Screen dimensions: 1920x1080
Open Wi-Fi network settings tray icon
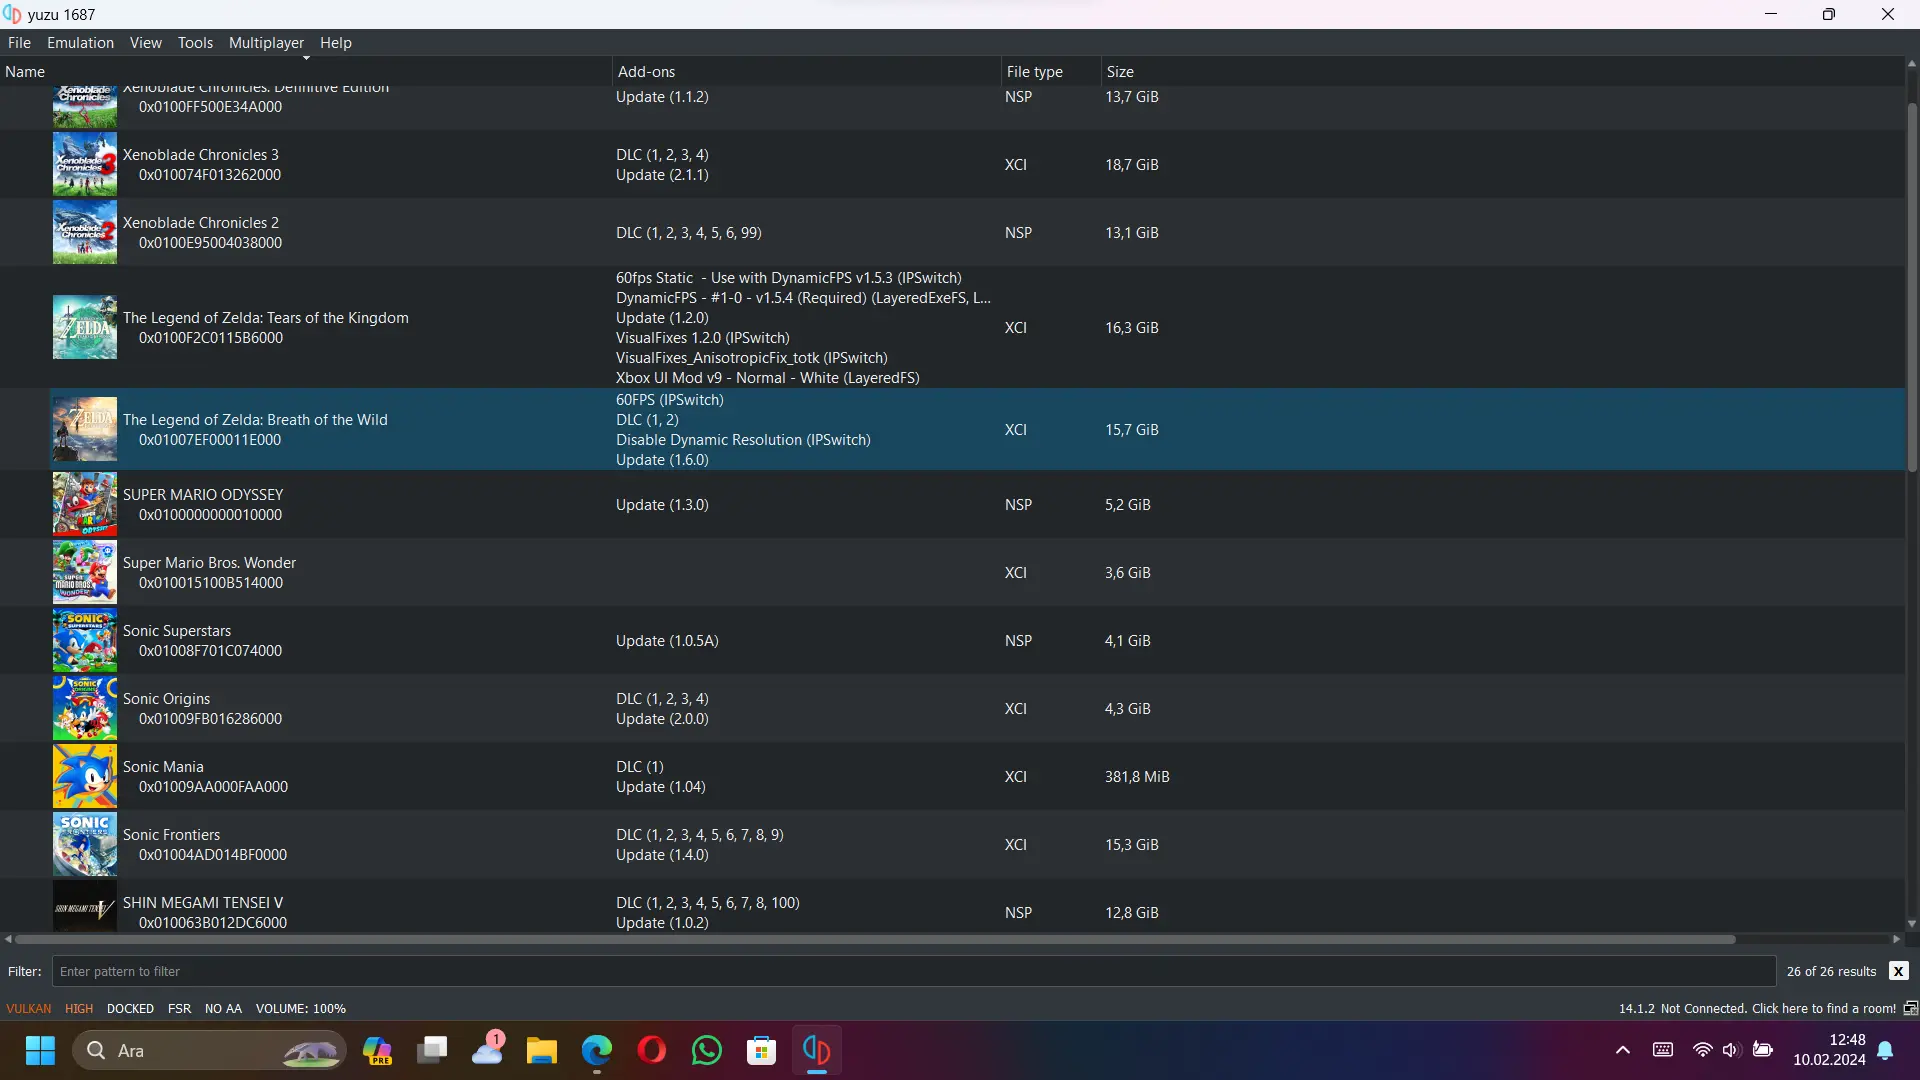pyautogui.click(x=1702, y=1050)
